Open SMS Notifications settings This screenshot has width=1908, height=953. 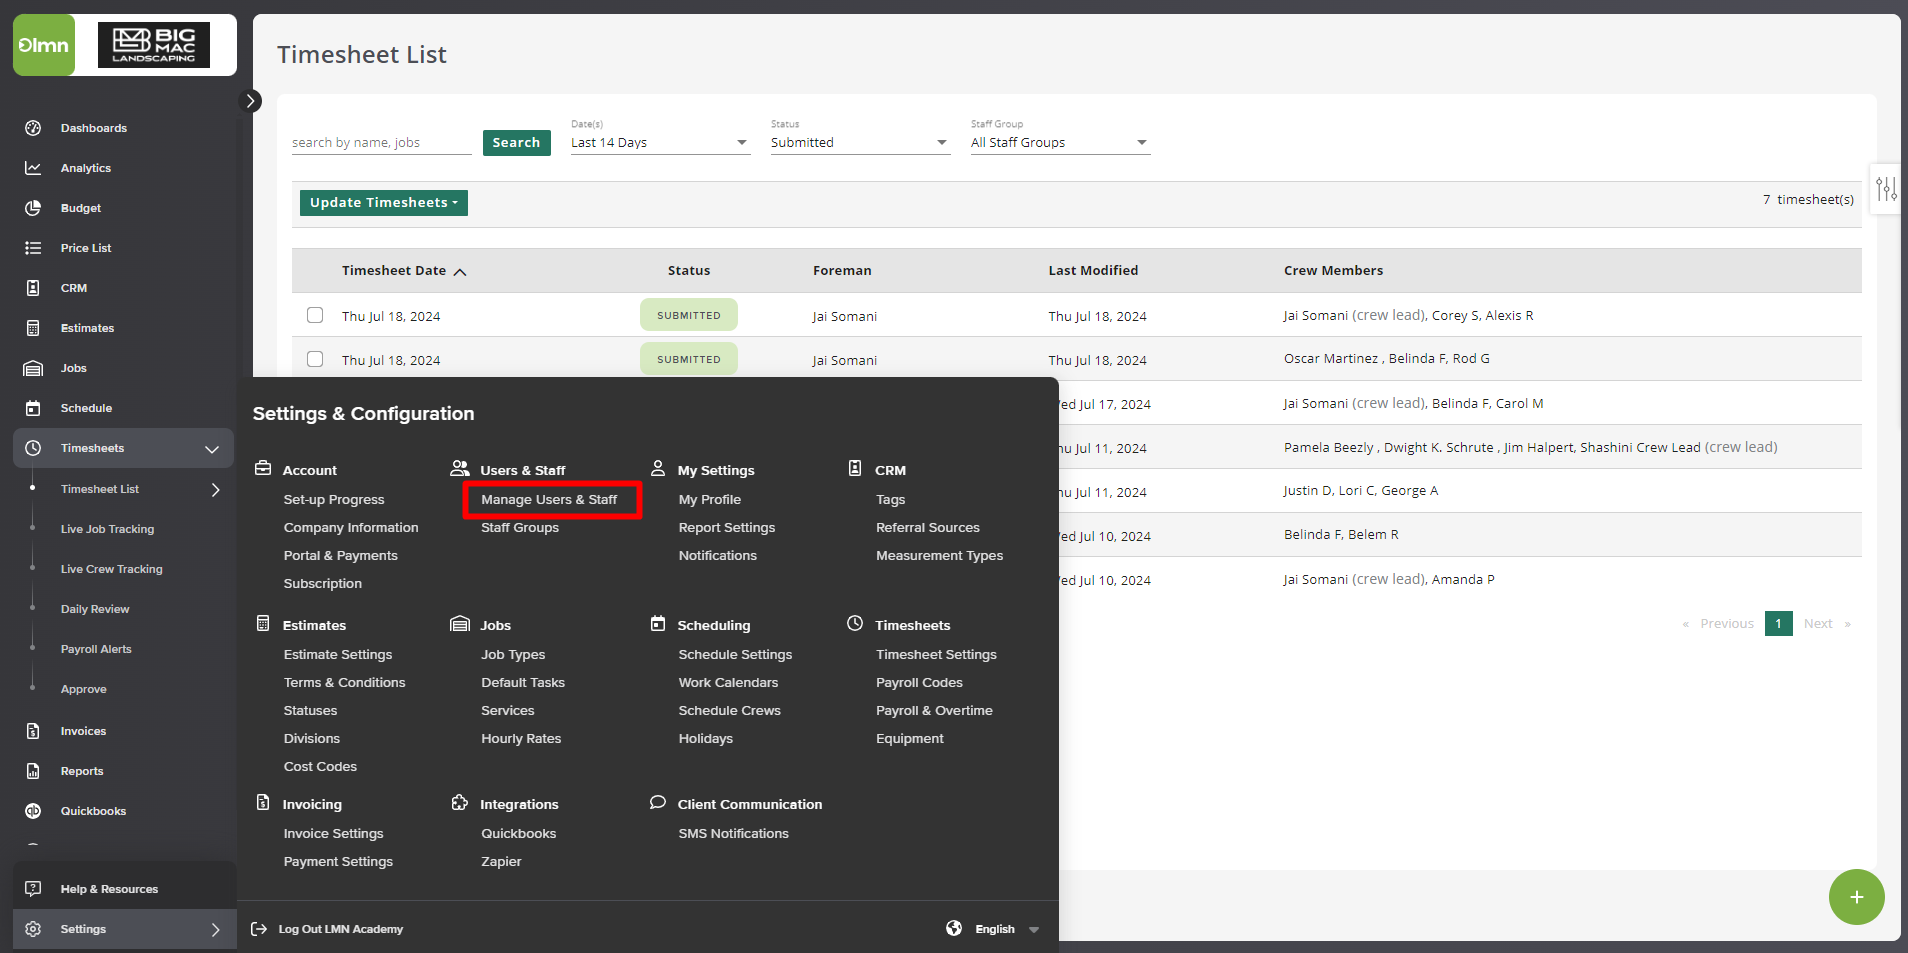point(733,834)
